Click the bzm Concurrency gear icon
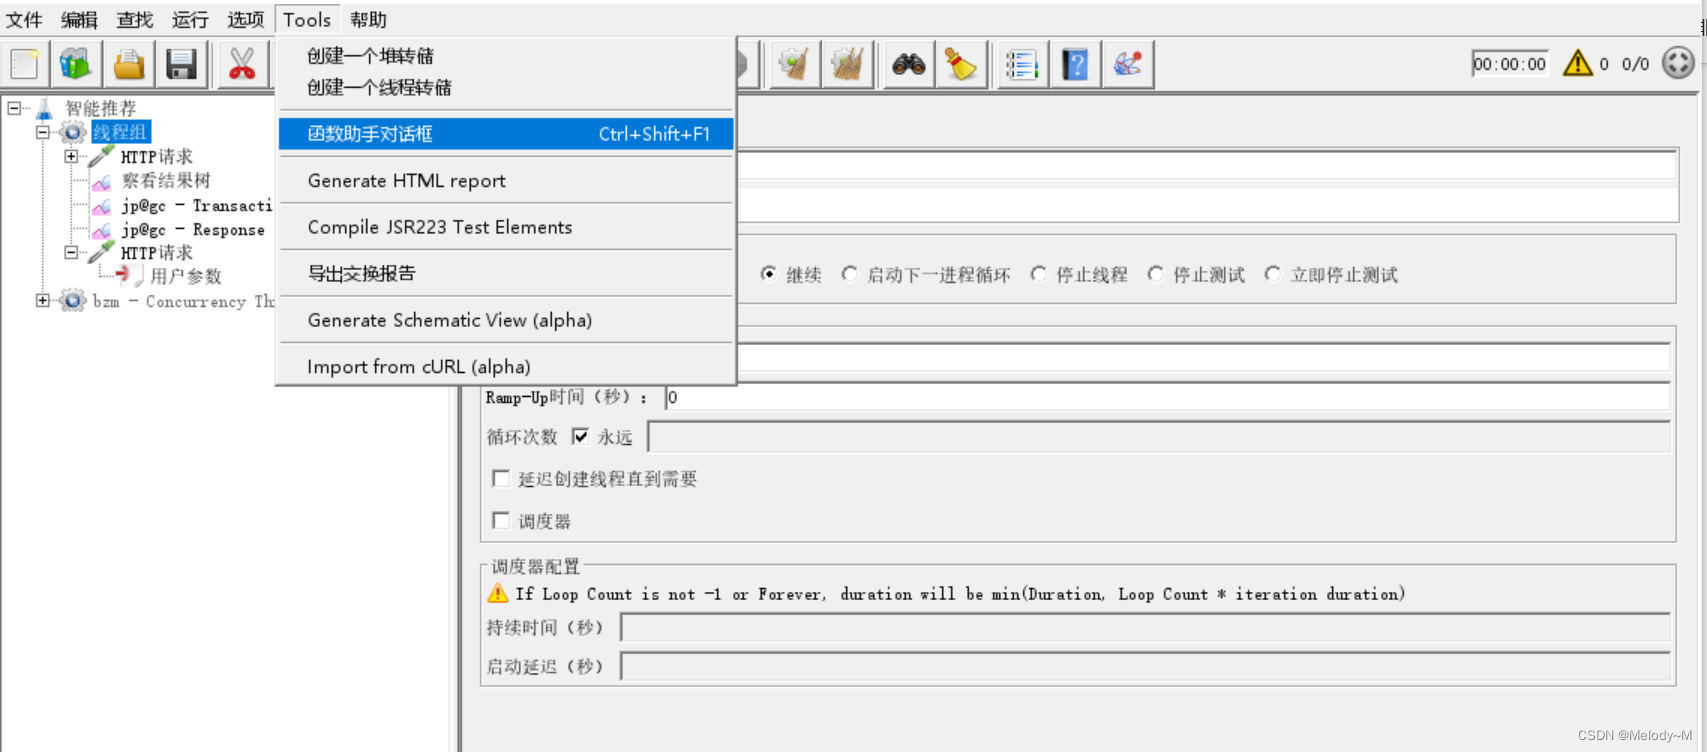This screenshot has height=752, width=1707. [73, 300]
